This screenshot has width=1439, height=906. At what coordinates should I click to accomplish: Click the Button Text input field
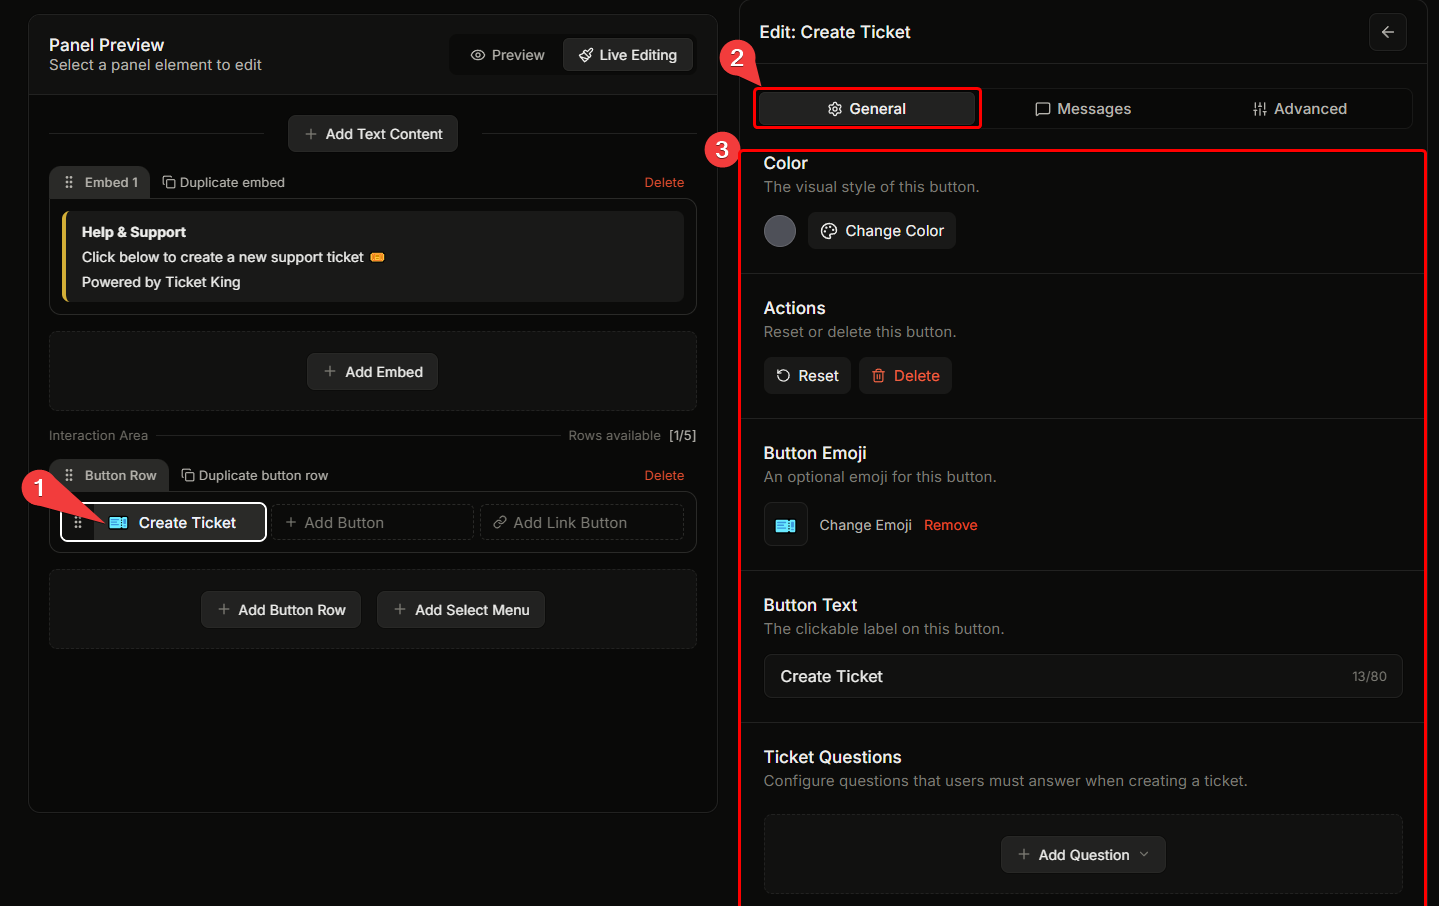1083,676
